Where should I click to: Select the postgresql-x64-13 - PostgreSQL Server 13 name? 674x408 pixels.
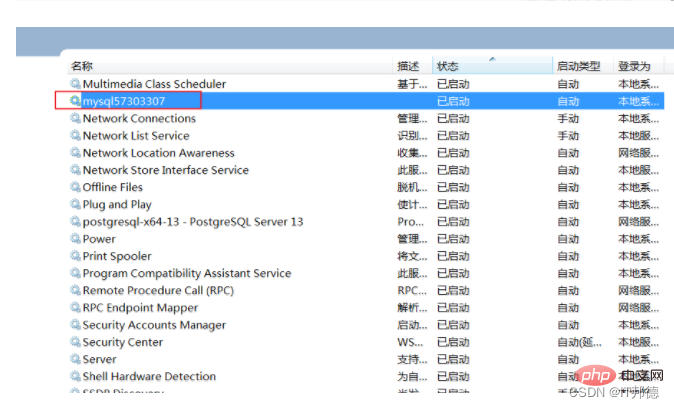(193, 221)
